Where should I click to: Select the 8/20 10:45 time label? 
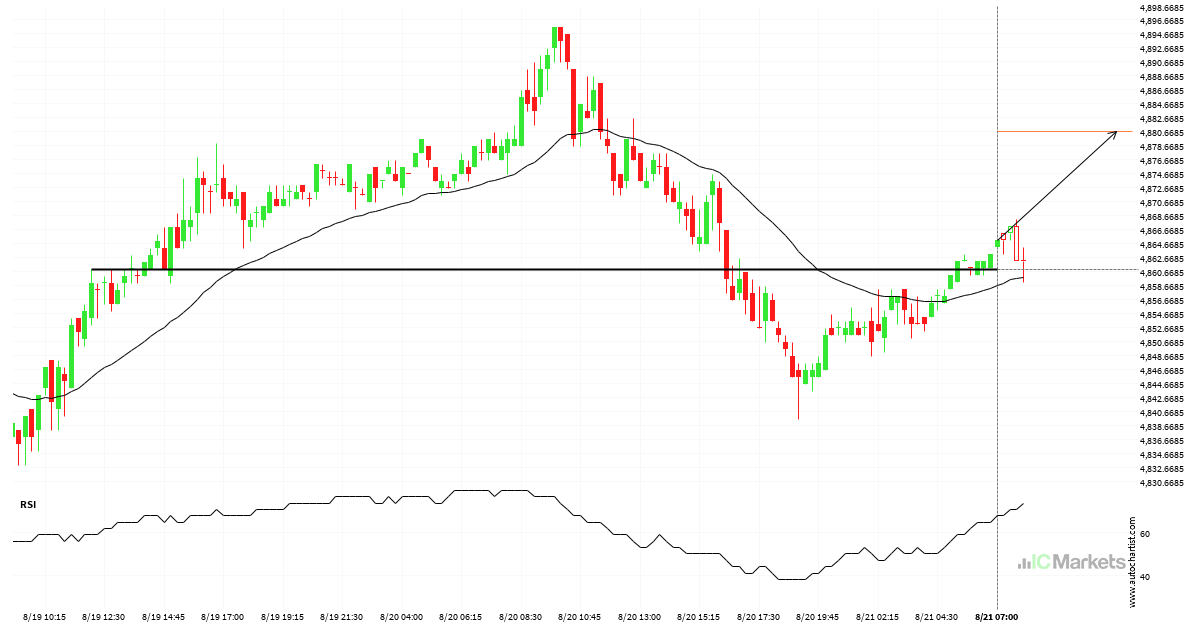(581, 617)
